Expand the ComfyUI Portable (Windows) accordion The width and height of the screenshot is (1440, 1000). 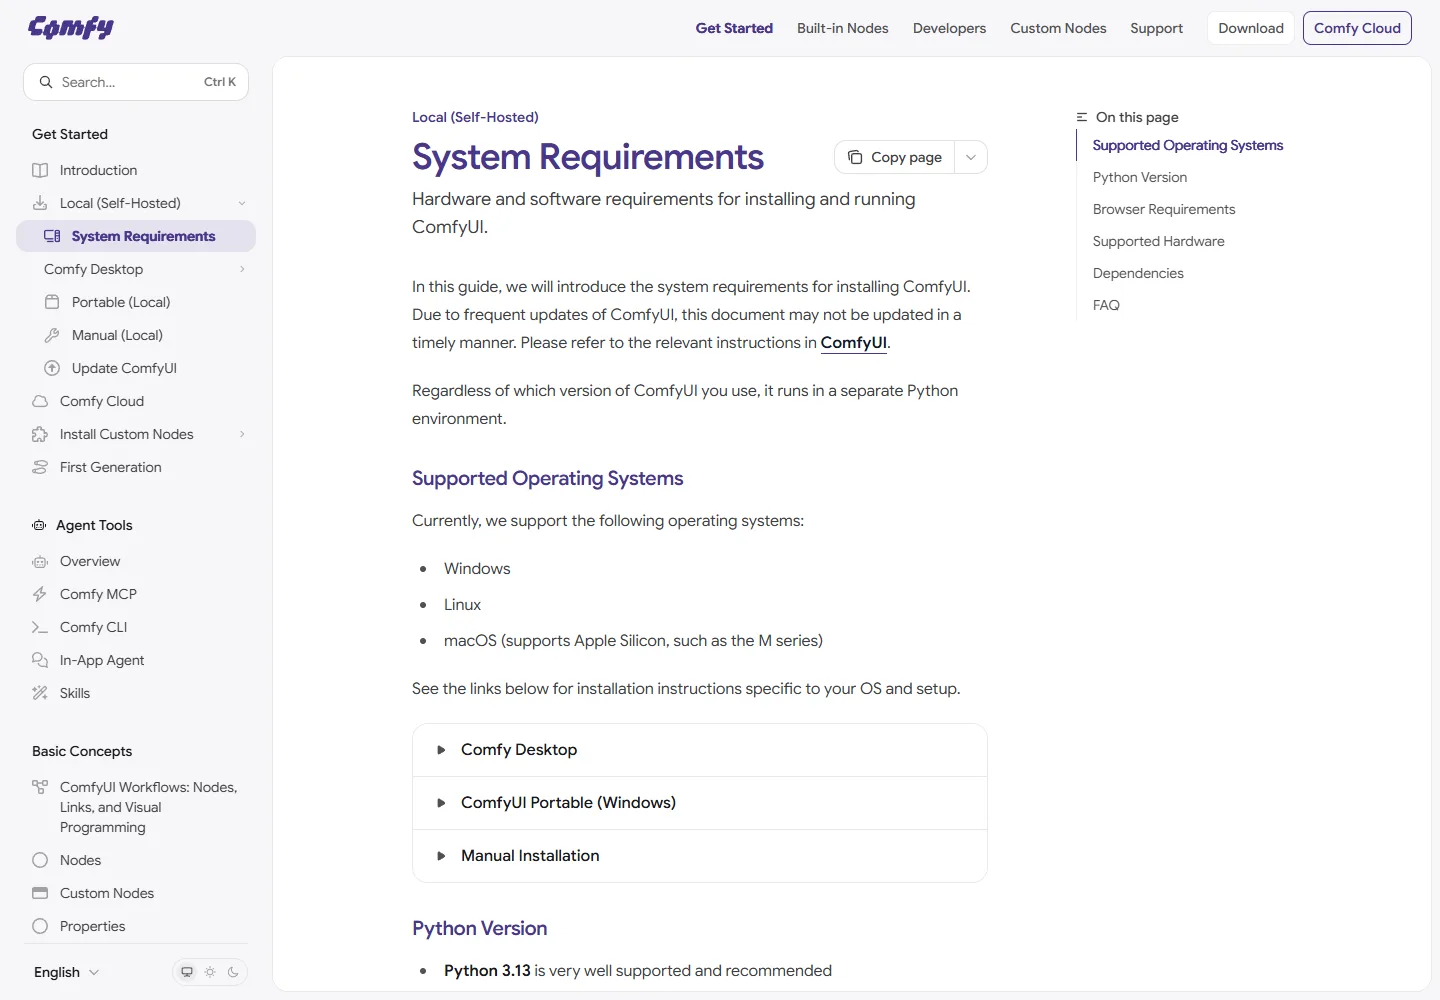point(700,803)
